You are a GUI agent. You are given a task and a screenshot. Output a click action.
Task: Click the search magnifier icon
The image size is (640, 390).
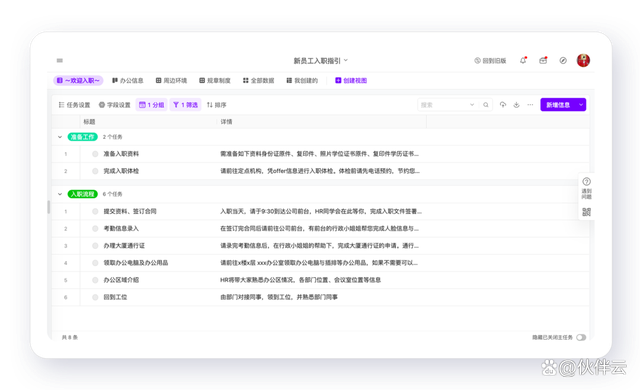coord(486,105)
